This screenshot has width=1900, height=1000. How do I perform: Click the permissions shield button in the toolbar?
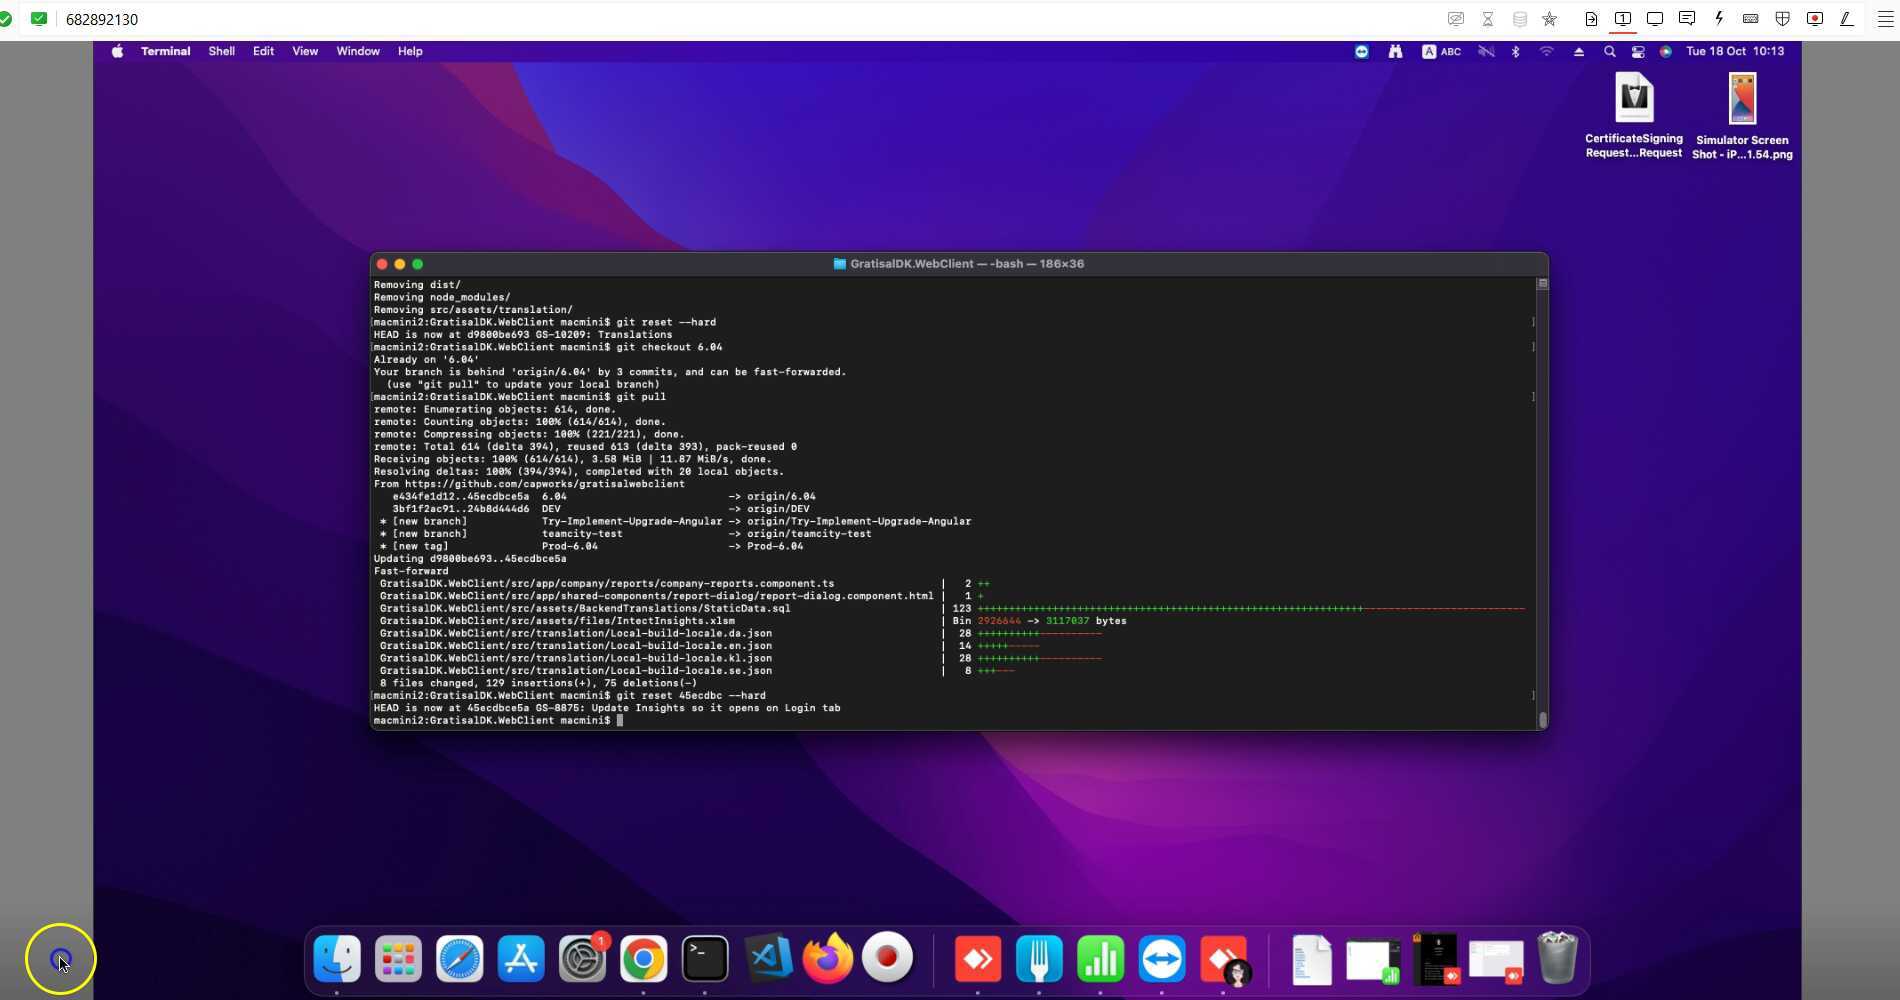tap(1783, 18)
